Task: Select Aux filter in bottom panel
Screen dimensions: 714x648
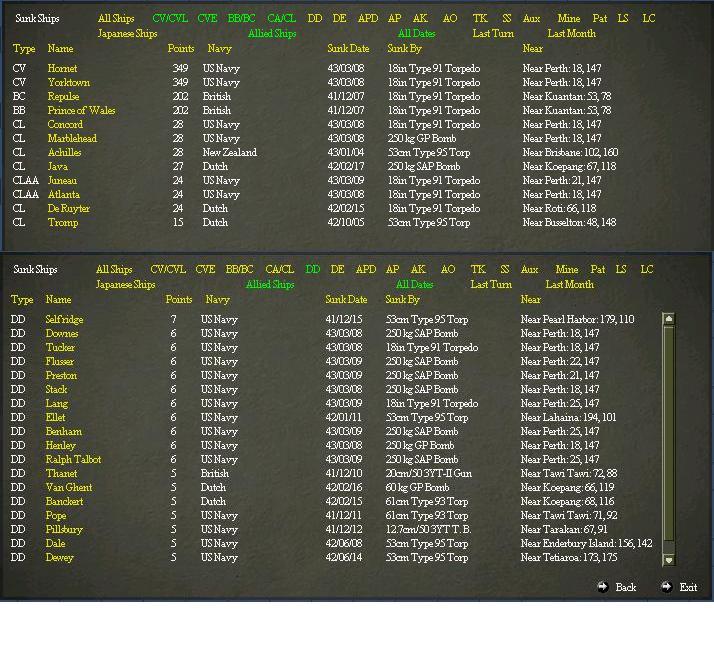Action: coord(530,270)
